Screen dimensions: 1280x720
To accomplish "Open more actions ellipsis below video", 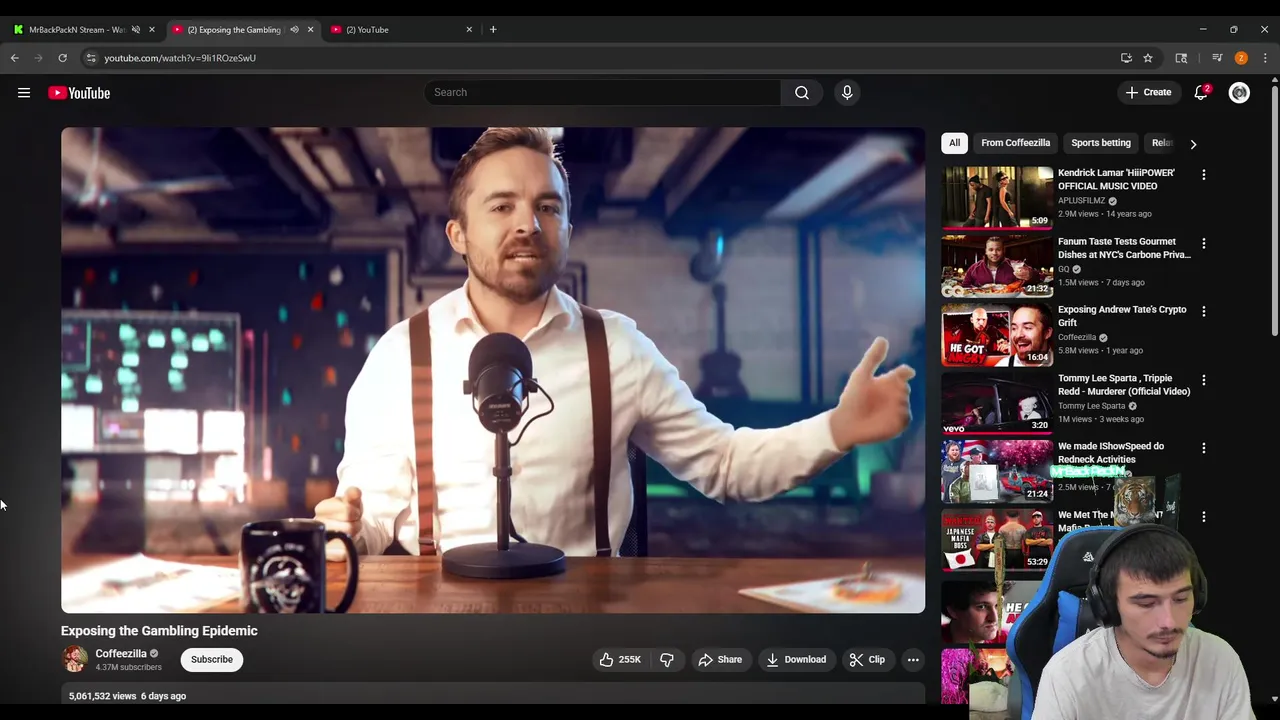I will point(912,659).
